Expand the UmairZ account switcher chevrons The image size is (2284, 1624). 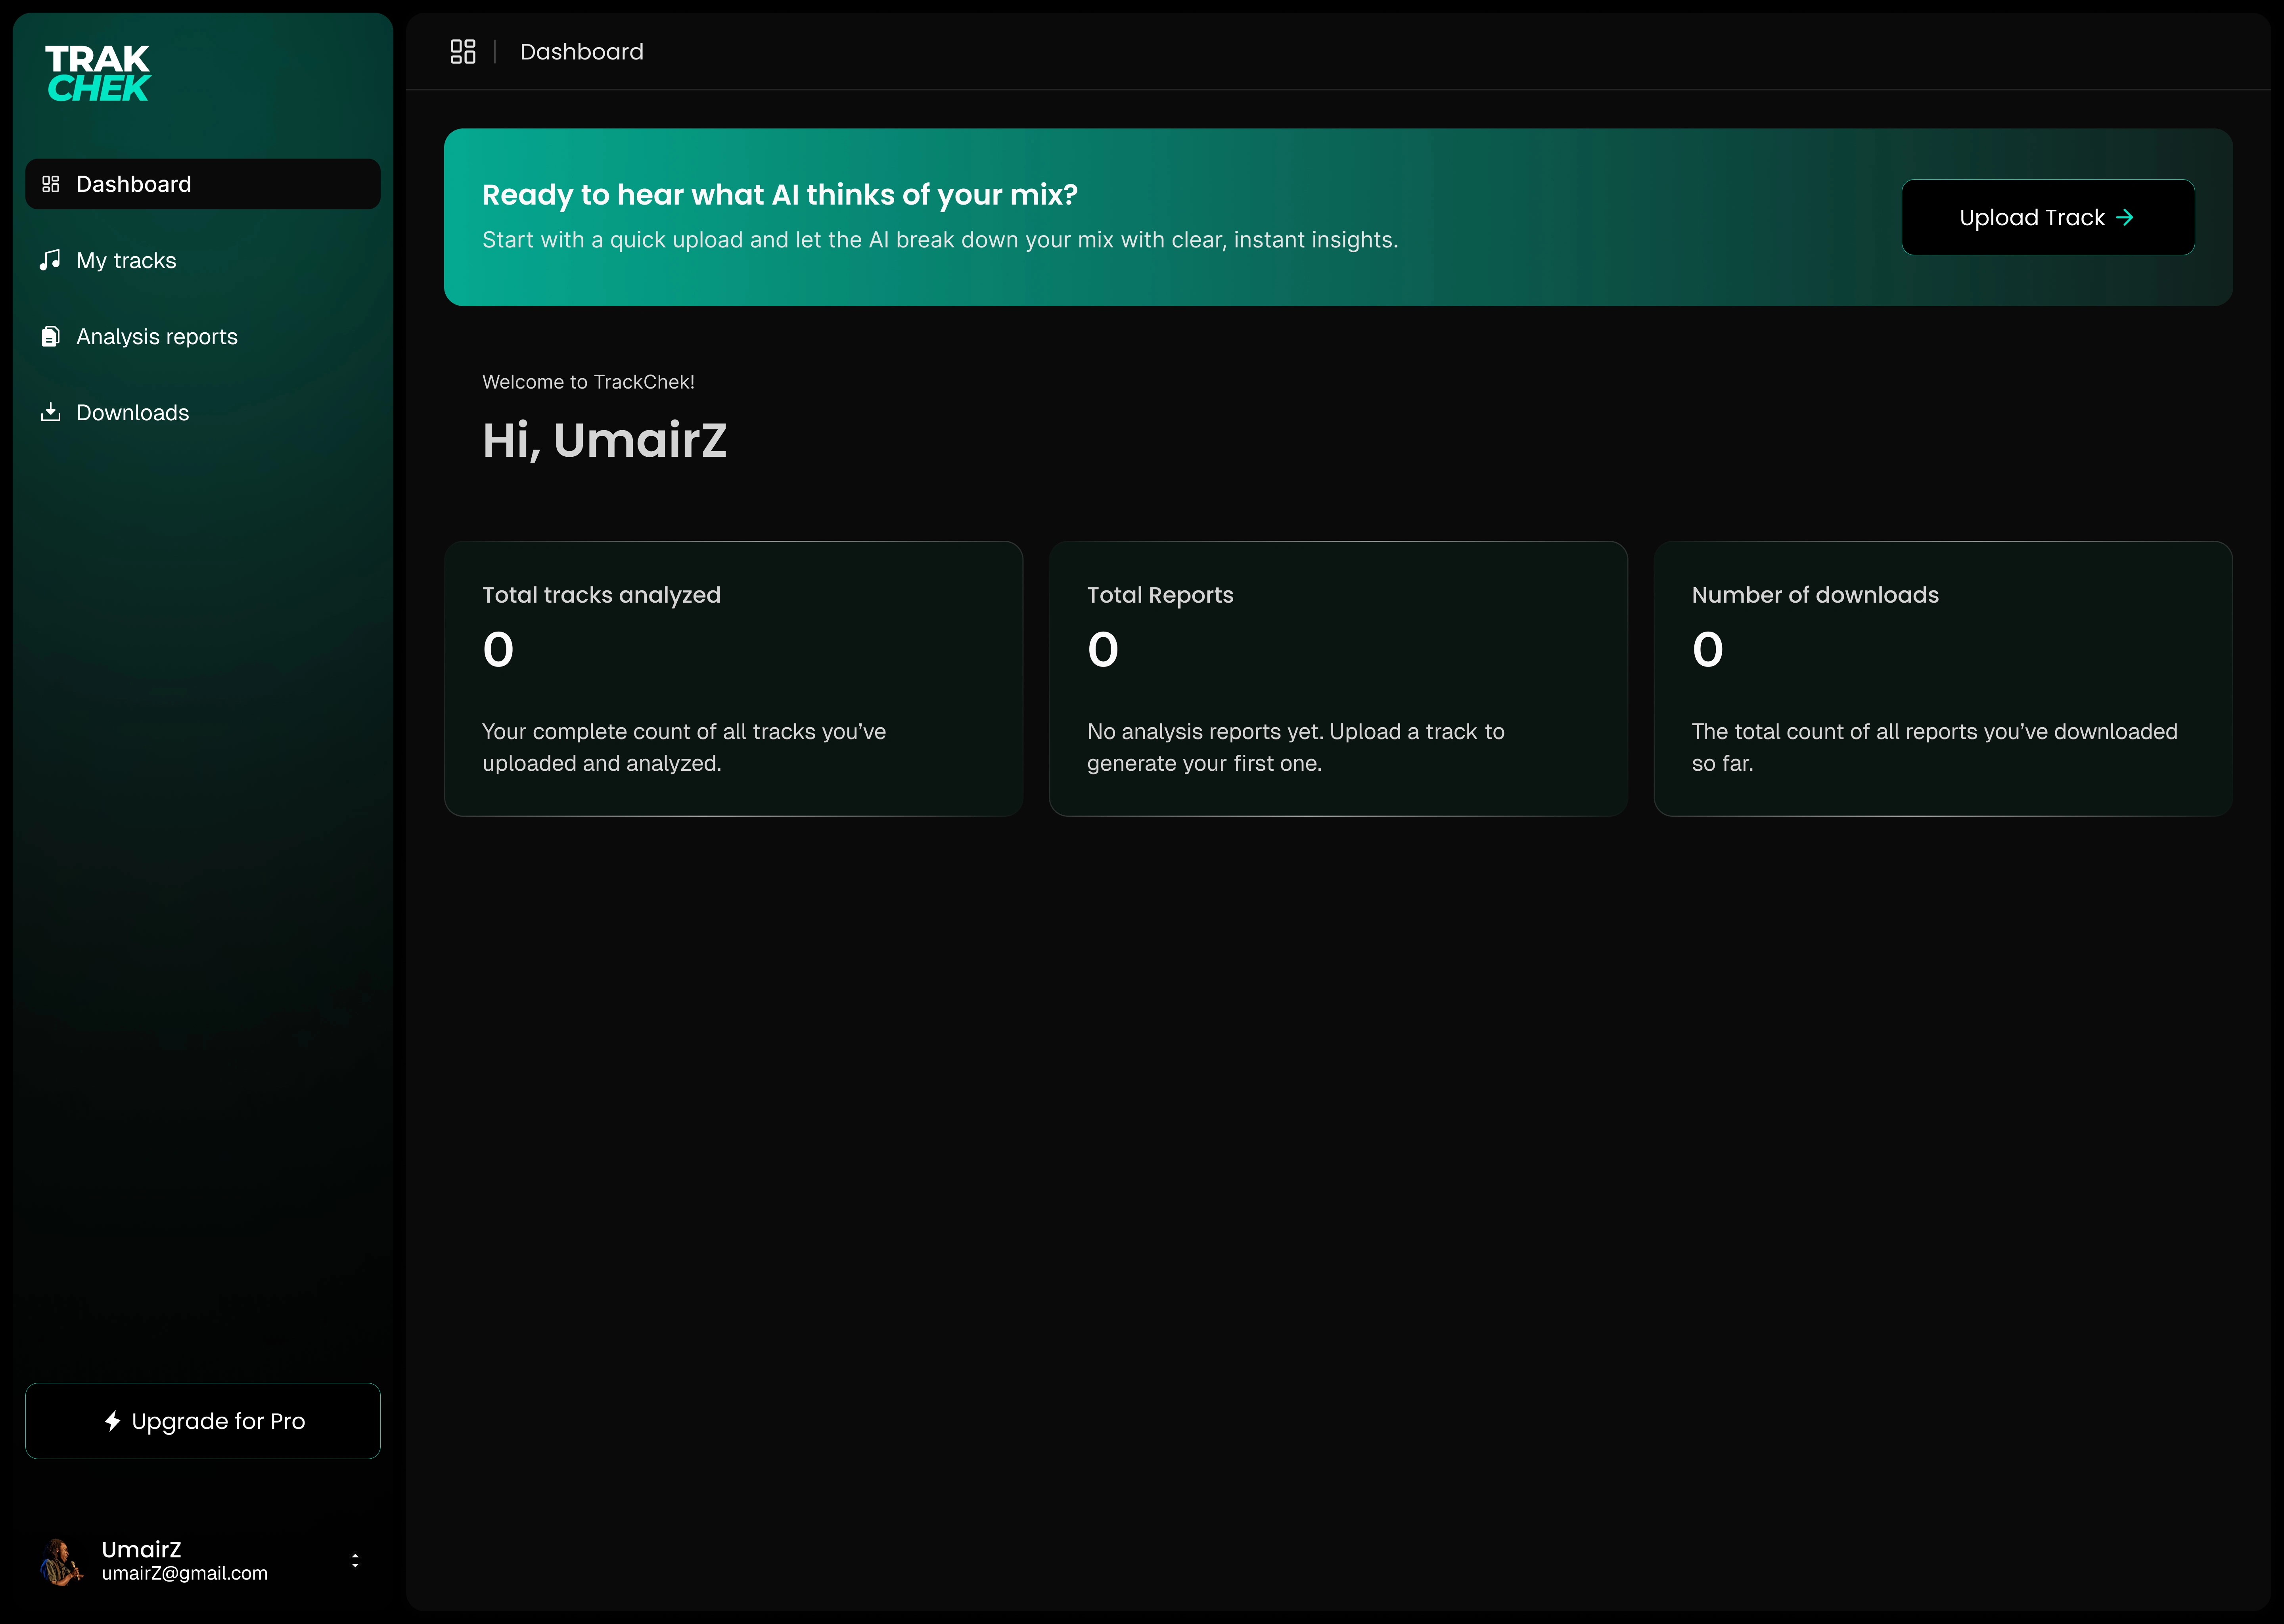355,1560
